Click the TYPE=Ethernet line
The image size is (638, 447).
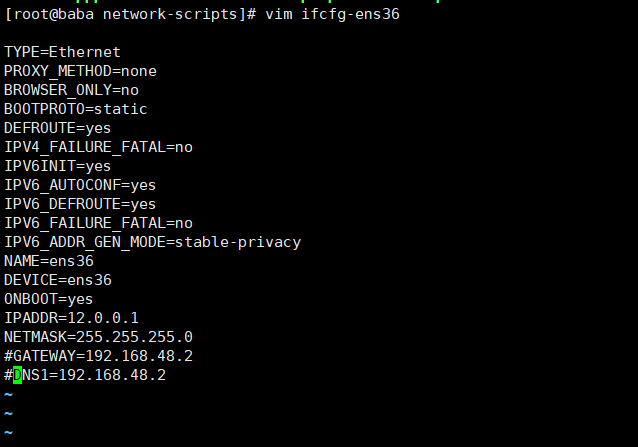click(62, 52)
